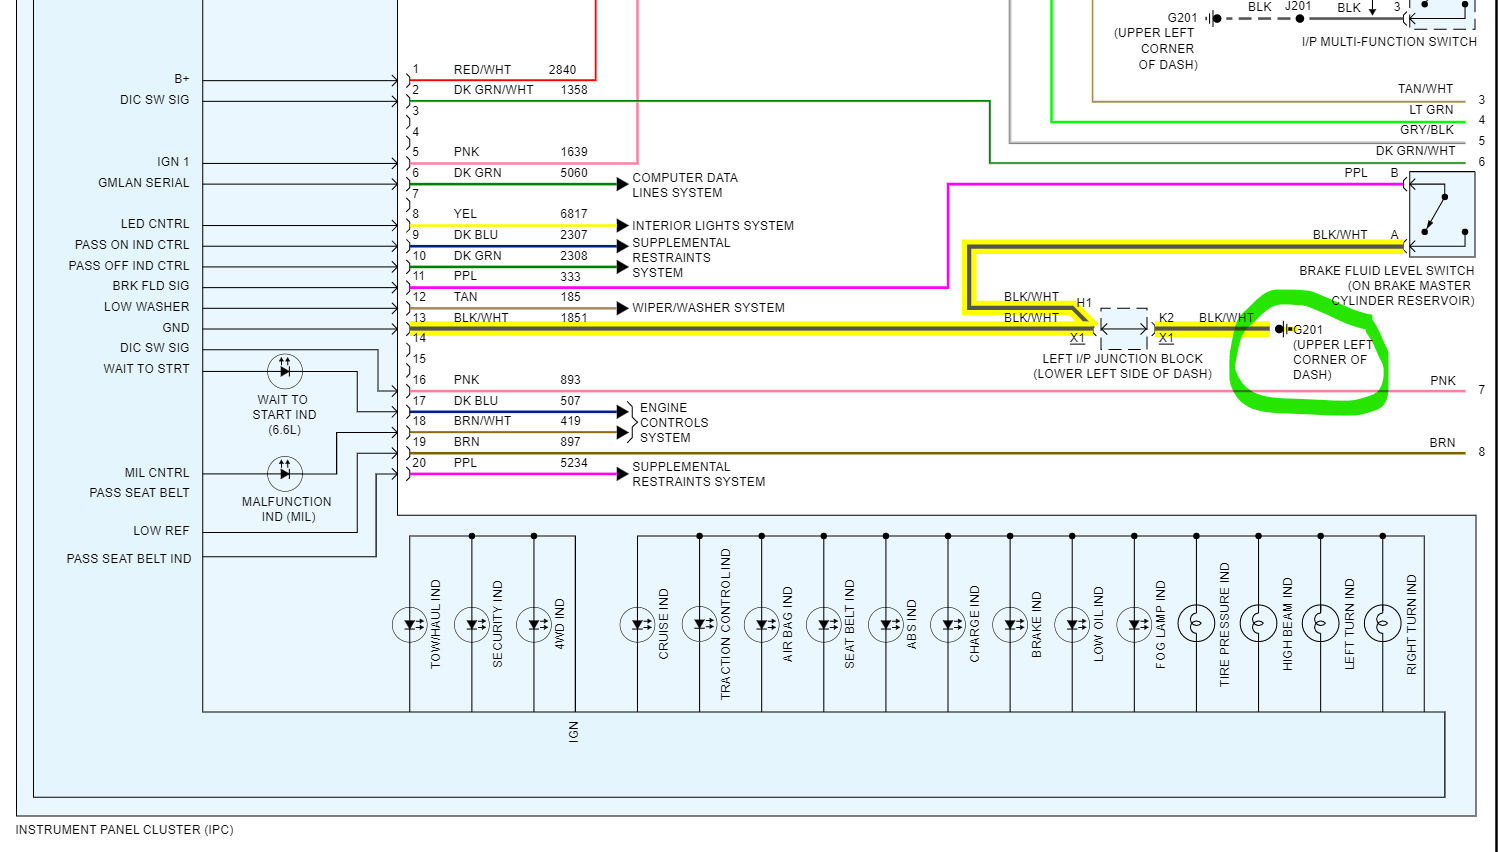Toggle the BRAKE FLUID LEVEL SWITCH symbol
This screenshot has height=852, width=1498.
(1440, 213)
